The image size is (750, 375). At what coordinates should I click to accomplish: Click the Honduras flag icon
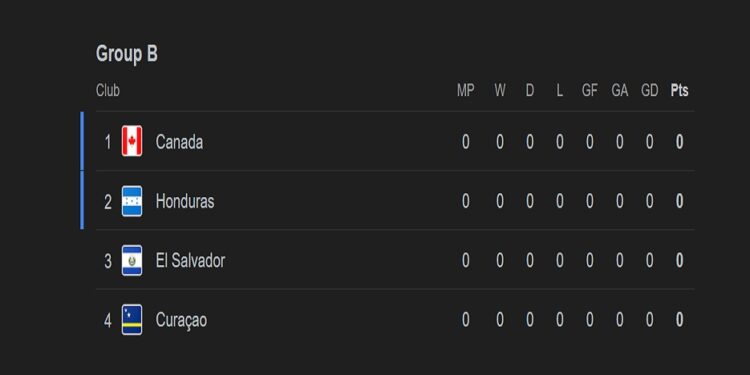(132, 201)
